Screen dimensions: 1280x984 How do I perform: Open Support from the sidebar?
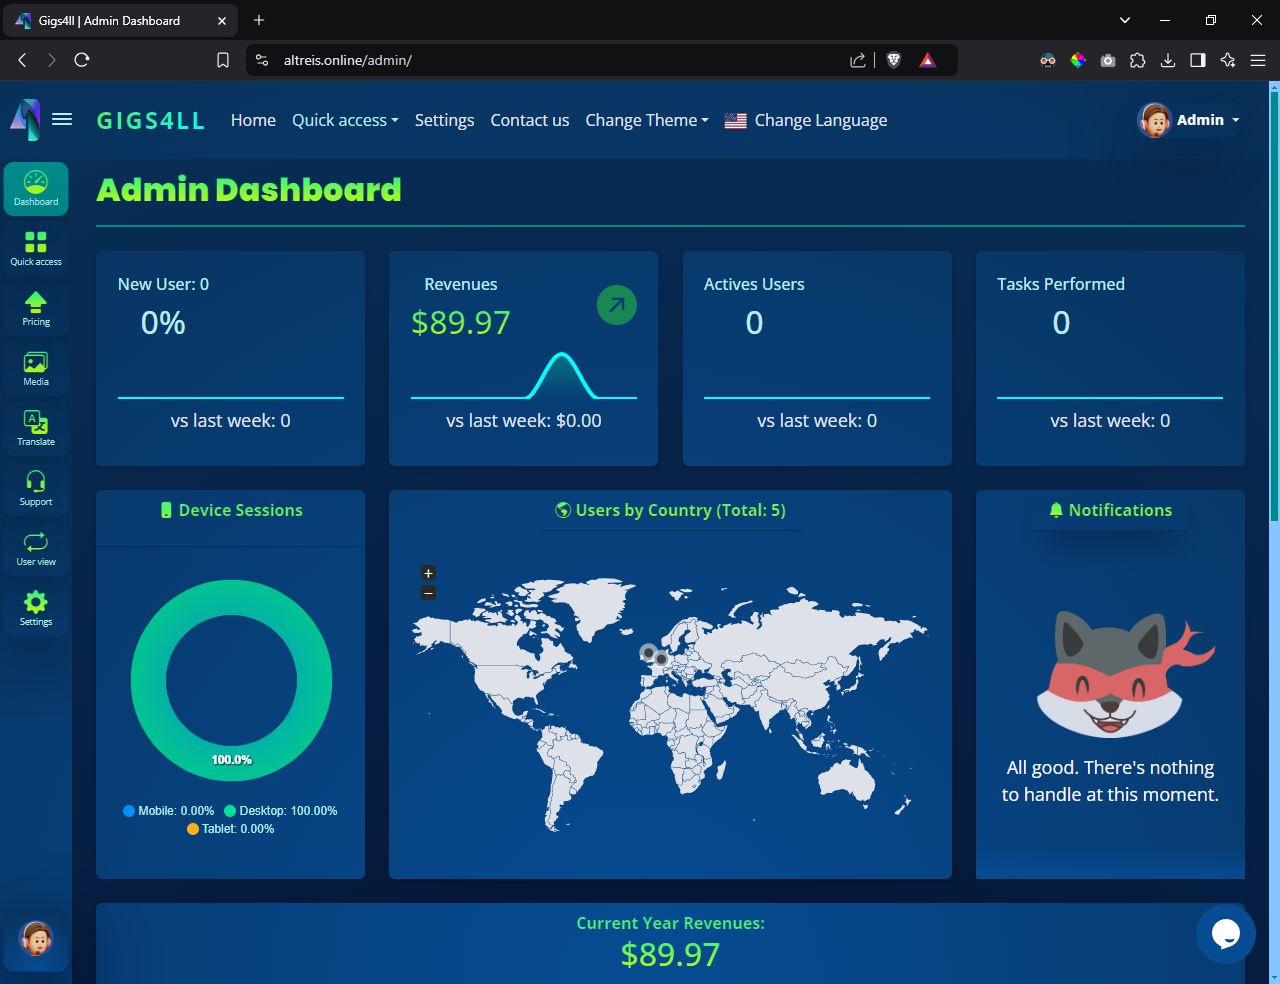point(36,488)
